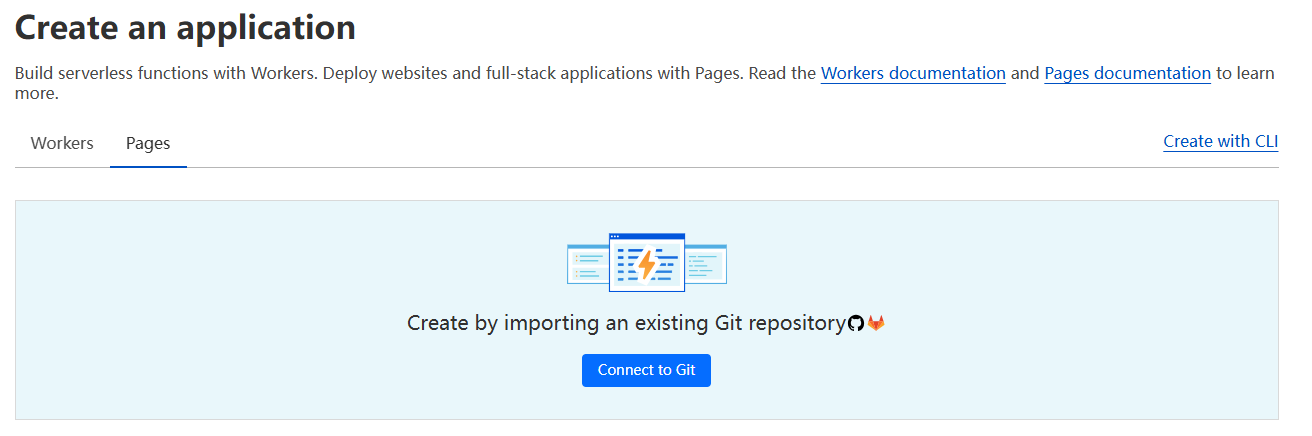Select the Pages tab

coord(148,143)
